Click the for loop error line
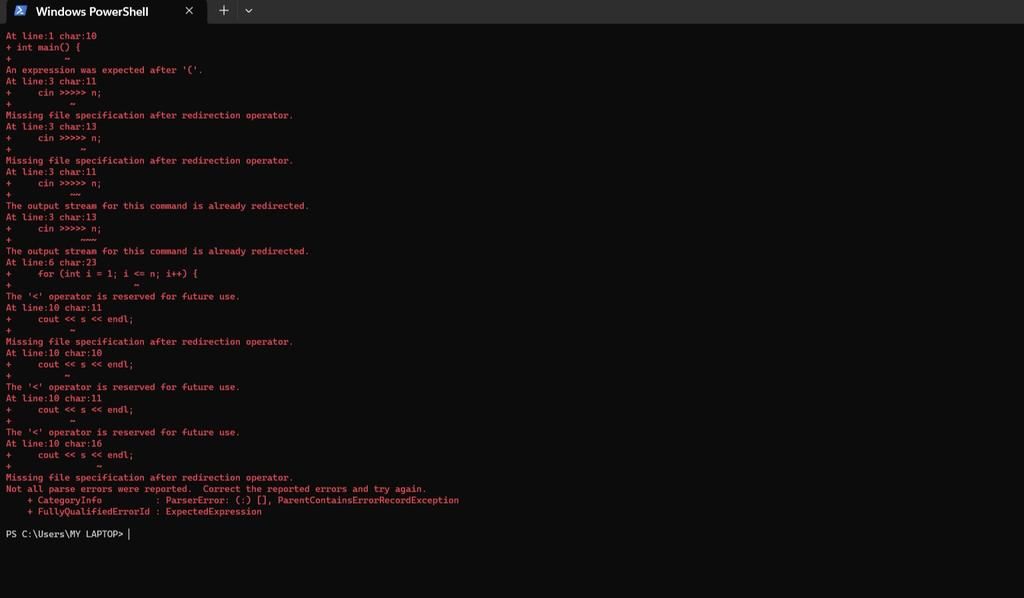1024x598 pixels. (100, 273)
